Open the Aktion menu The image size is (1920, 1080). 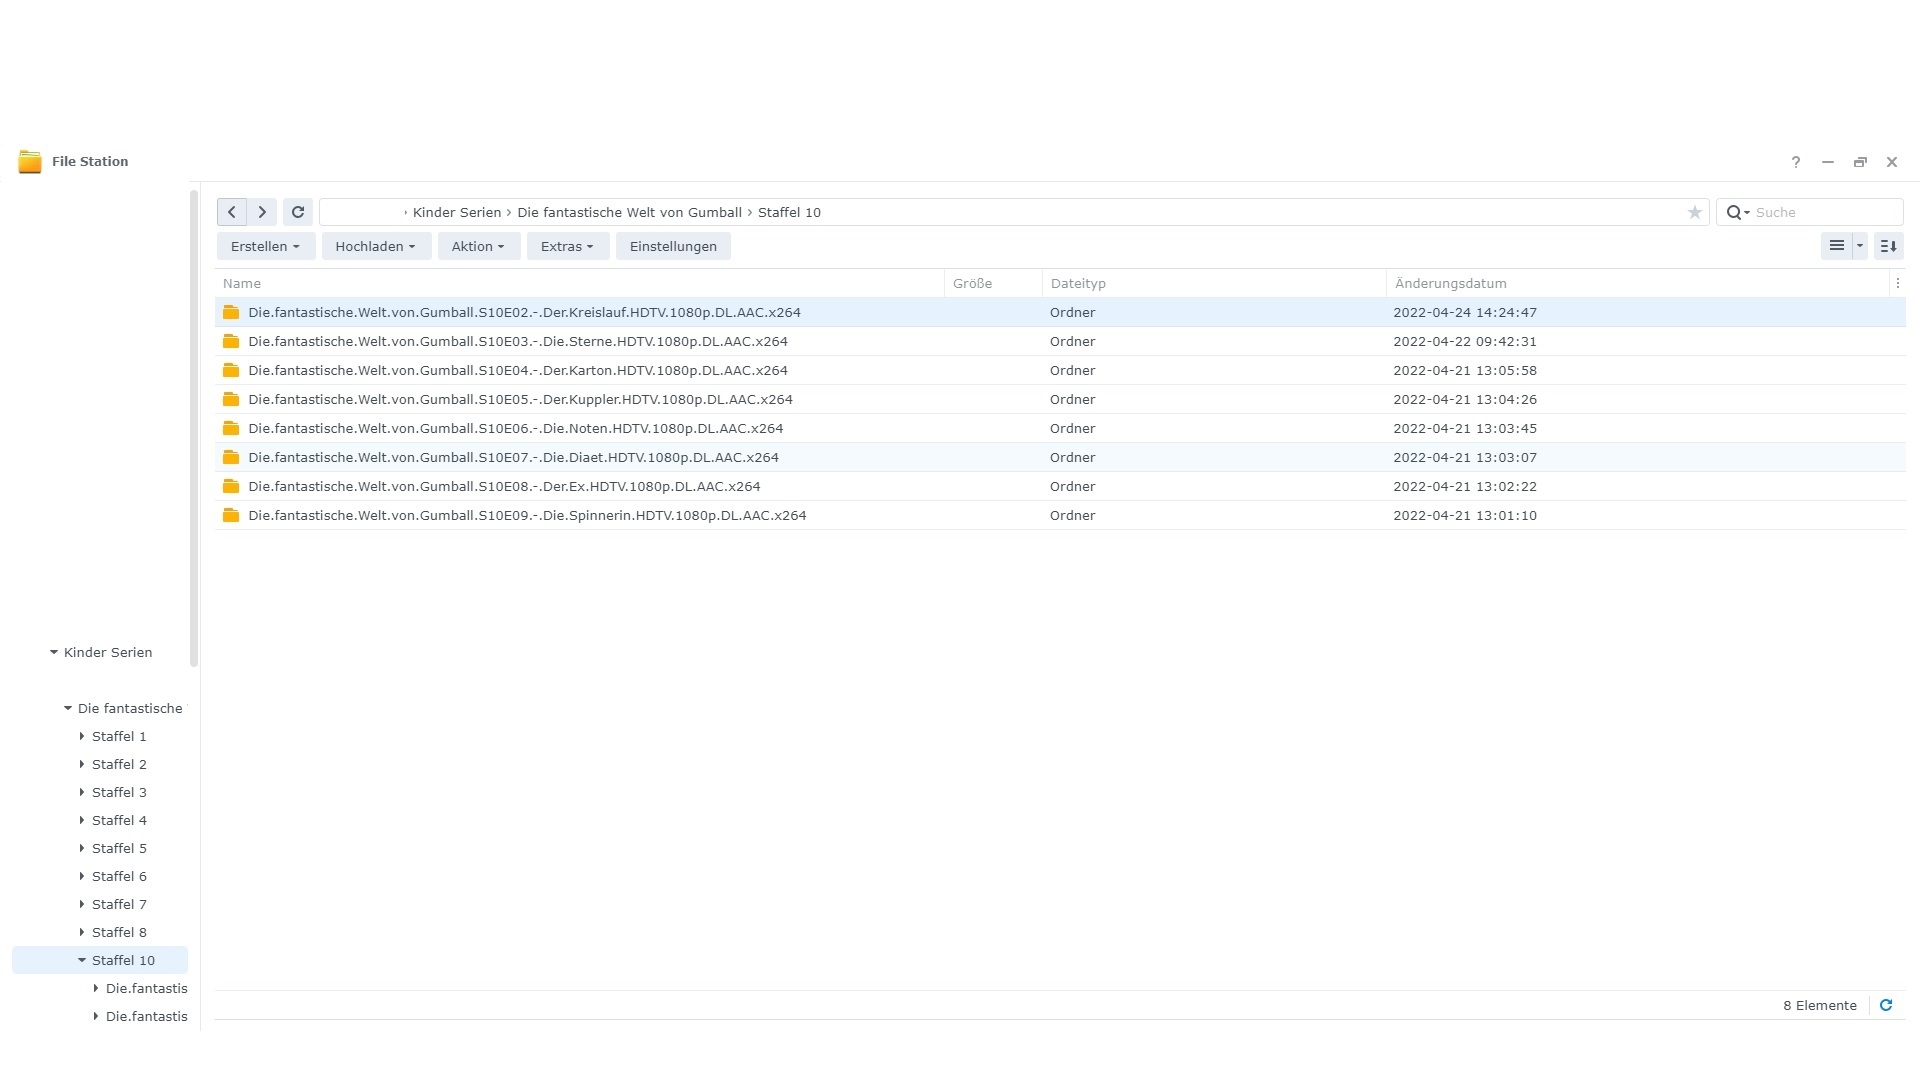click(x=478, y=246)
